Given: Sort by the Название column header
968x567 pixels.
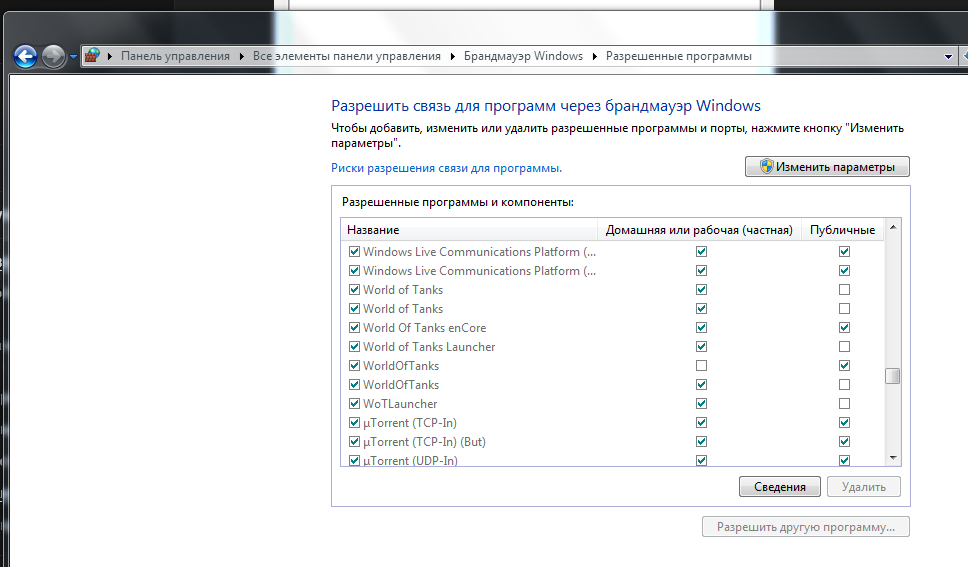Looking at the screenshot, I should pyautogui.click(x=469, y=230).
